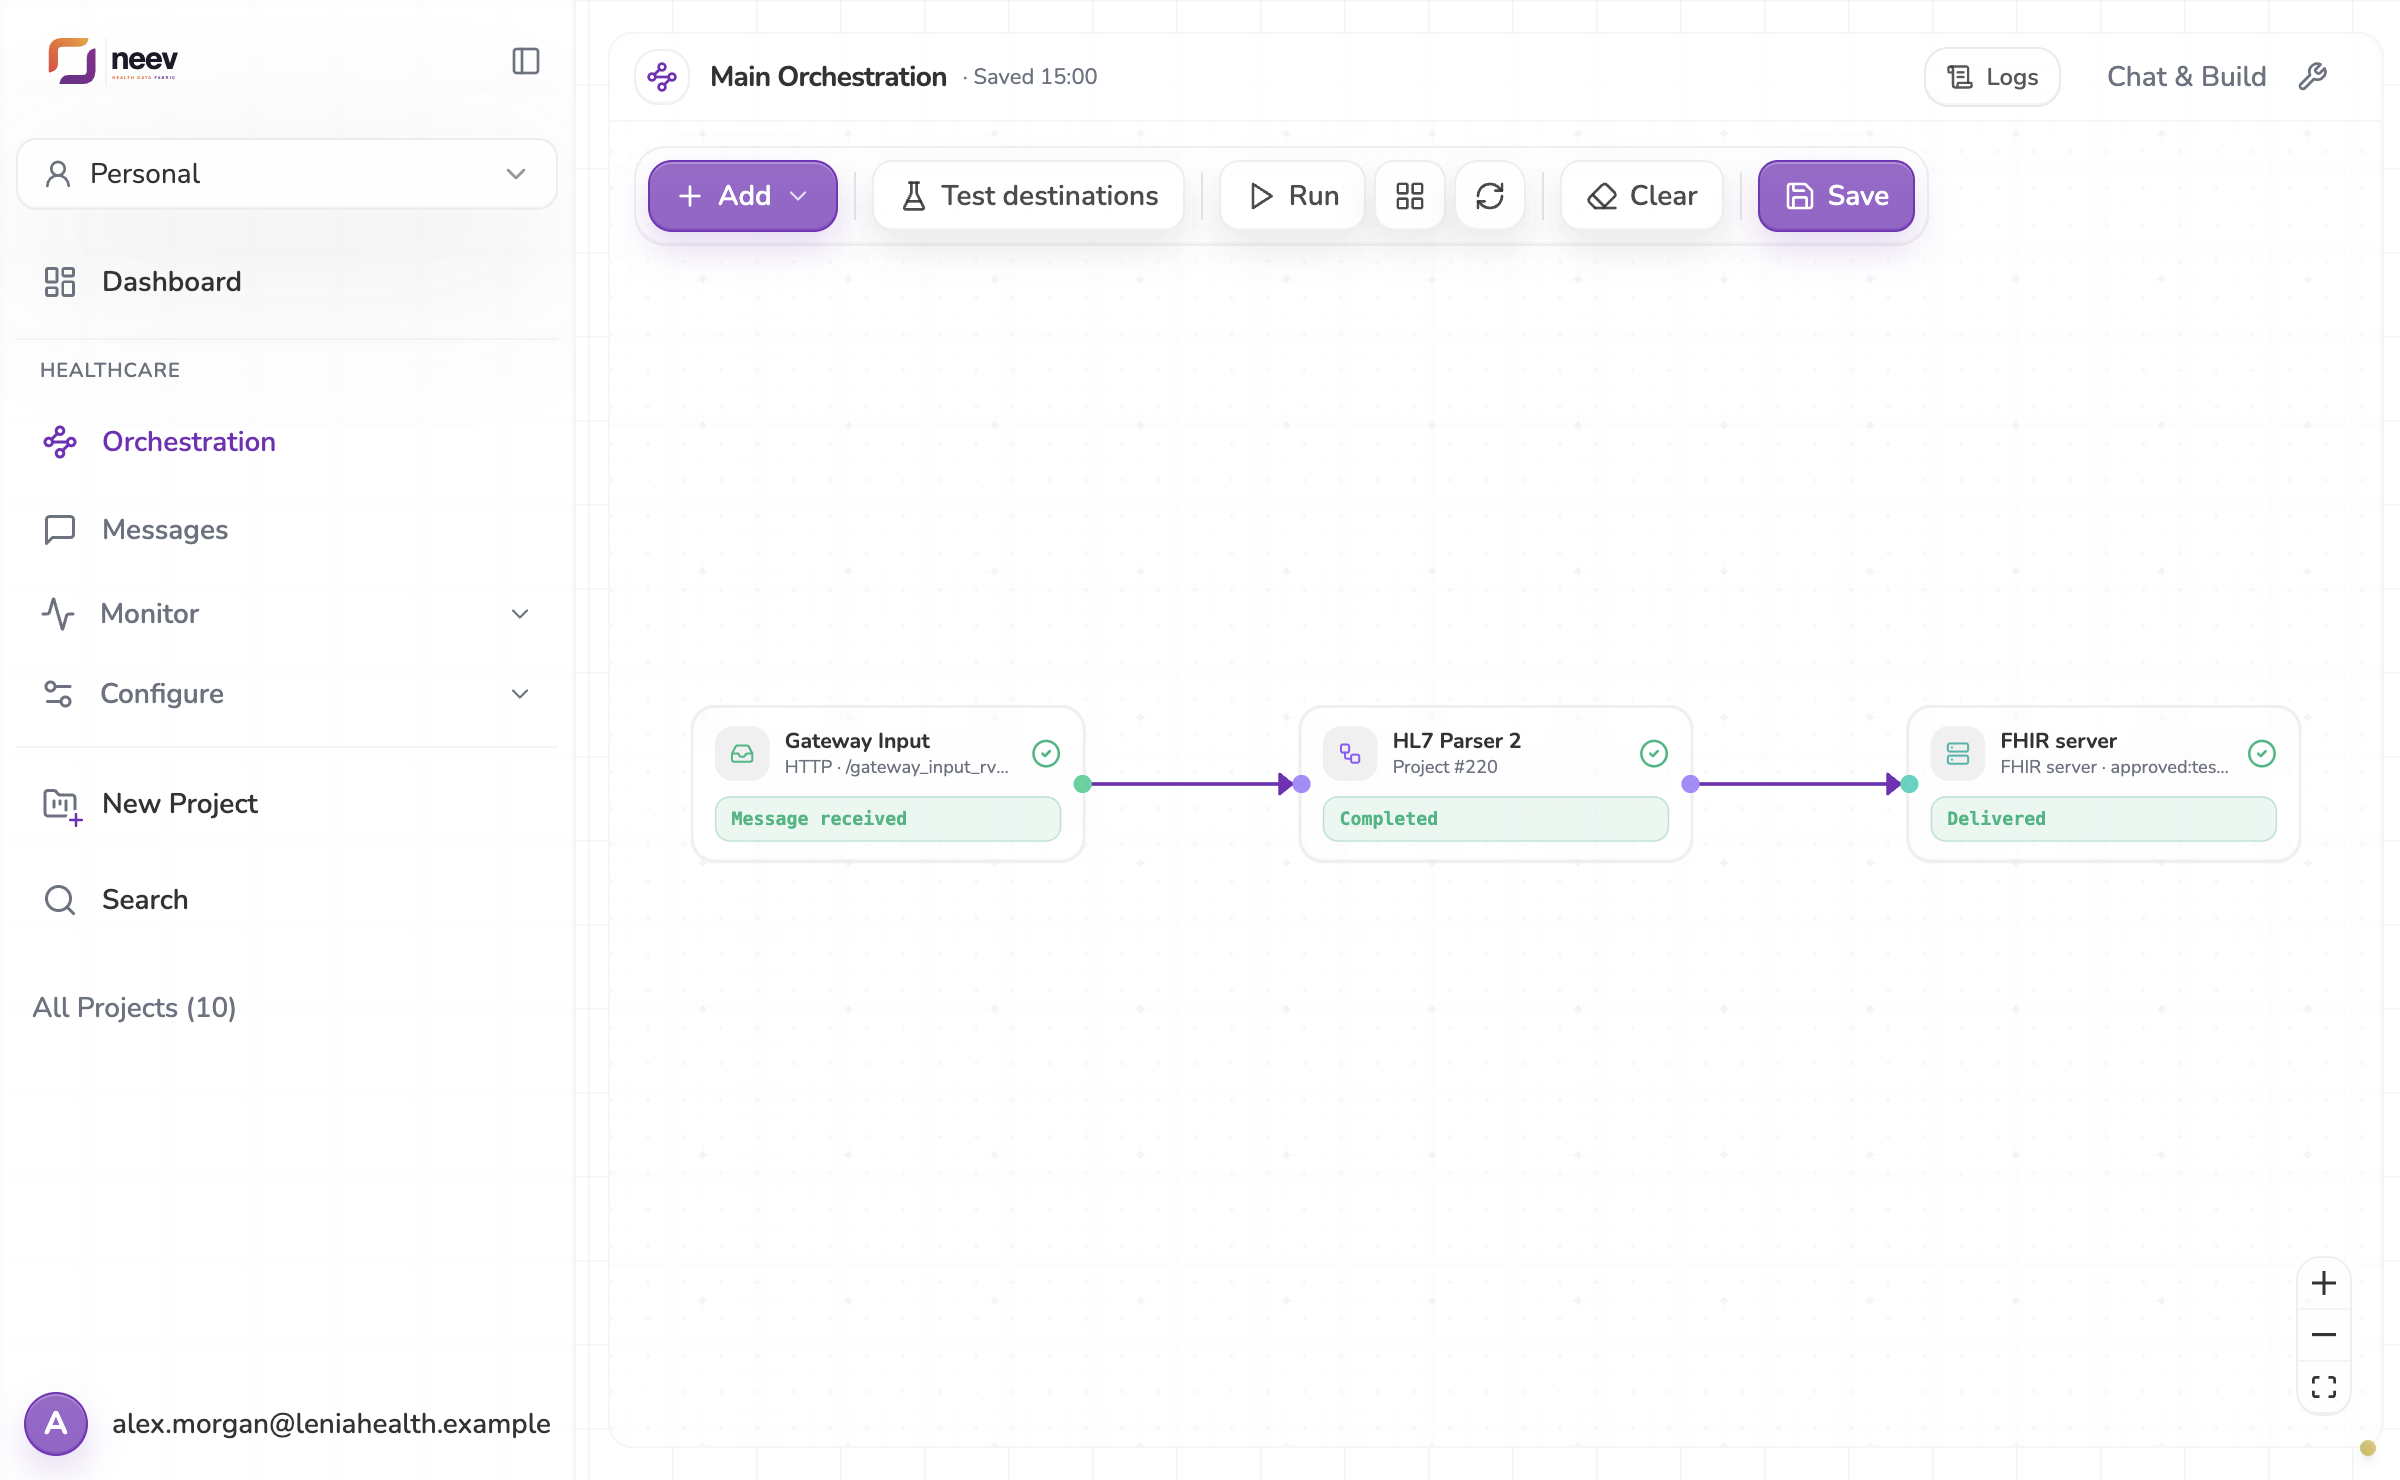Click FHIR server status check icon
The image size is (2400, 1480).
[x=2262, y=753]
